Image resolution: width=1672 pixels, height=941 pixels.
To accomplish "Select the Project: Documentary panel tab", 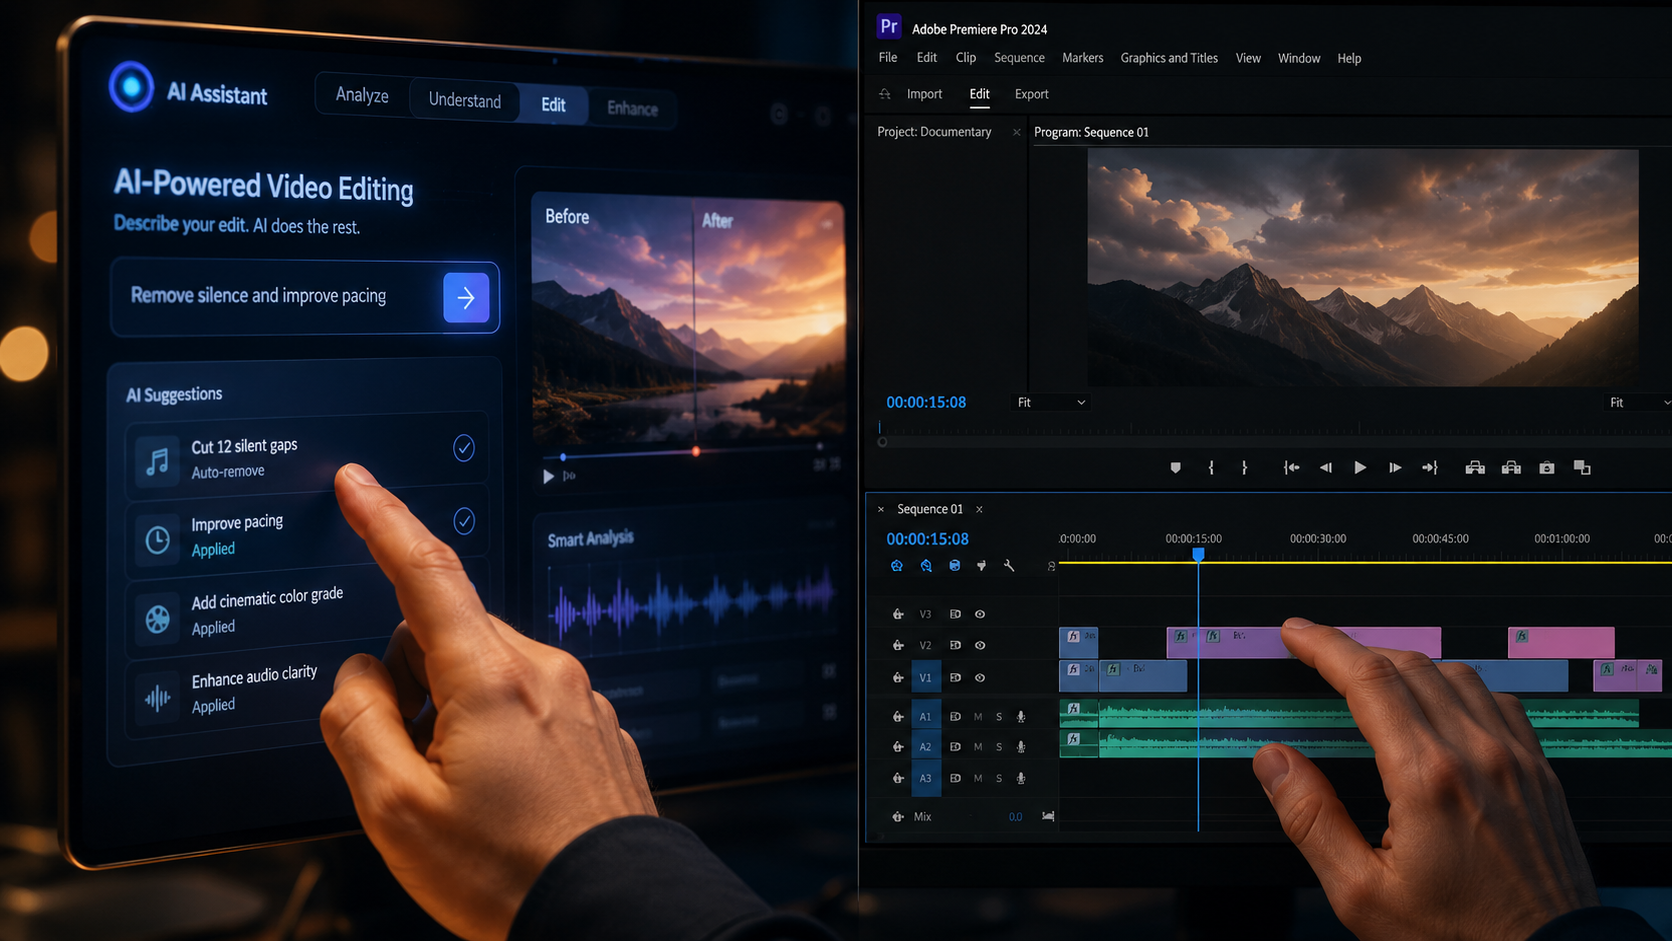I will (x=934, y=132).
